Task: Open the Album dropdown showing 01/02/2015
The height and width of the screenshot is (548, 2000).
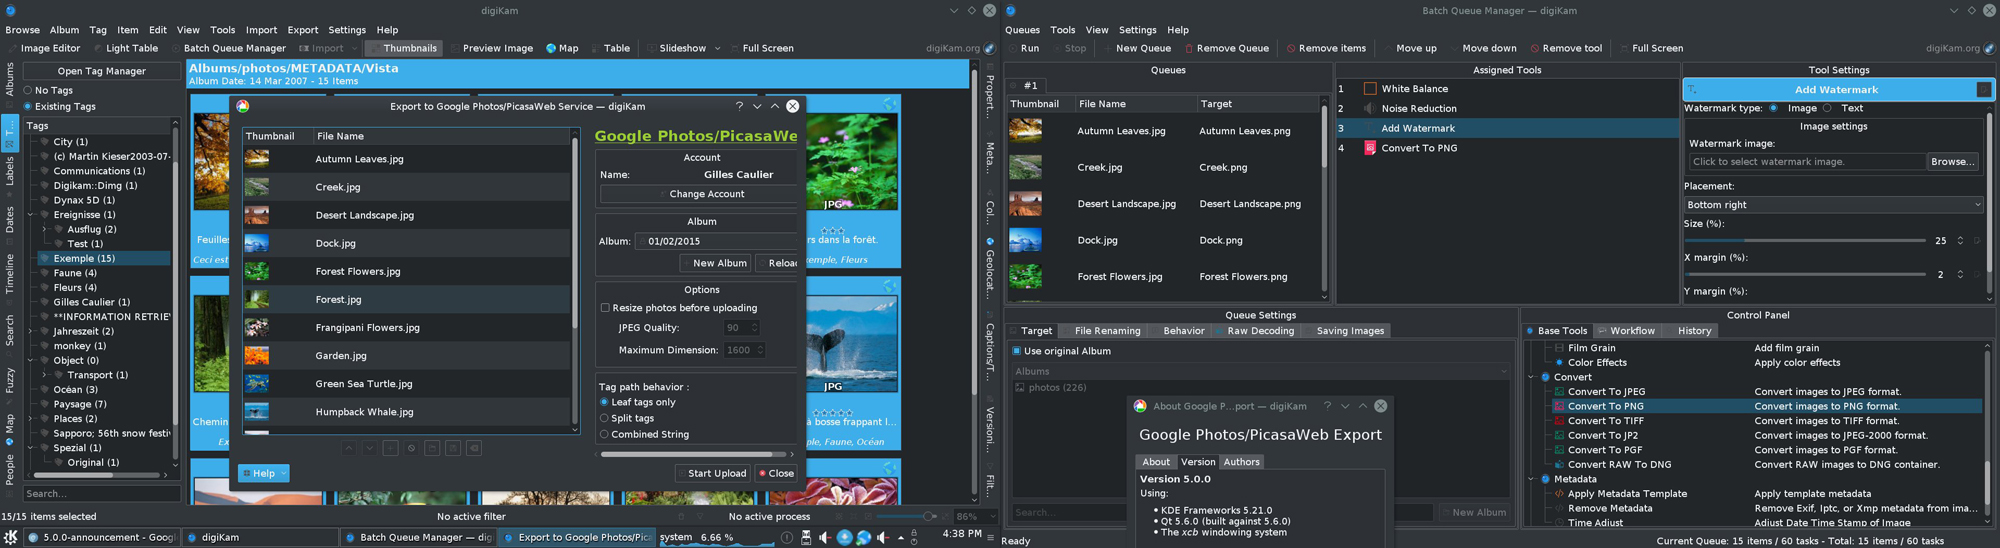Action: tap(717, 241)
